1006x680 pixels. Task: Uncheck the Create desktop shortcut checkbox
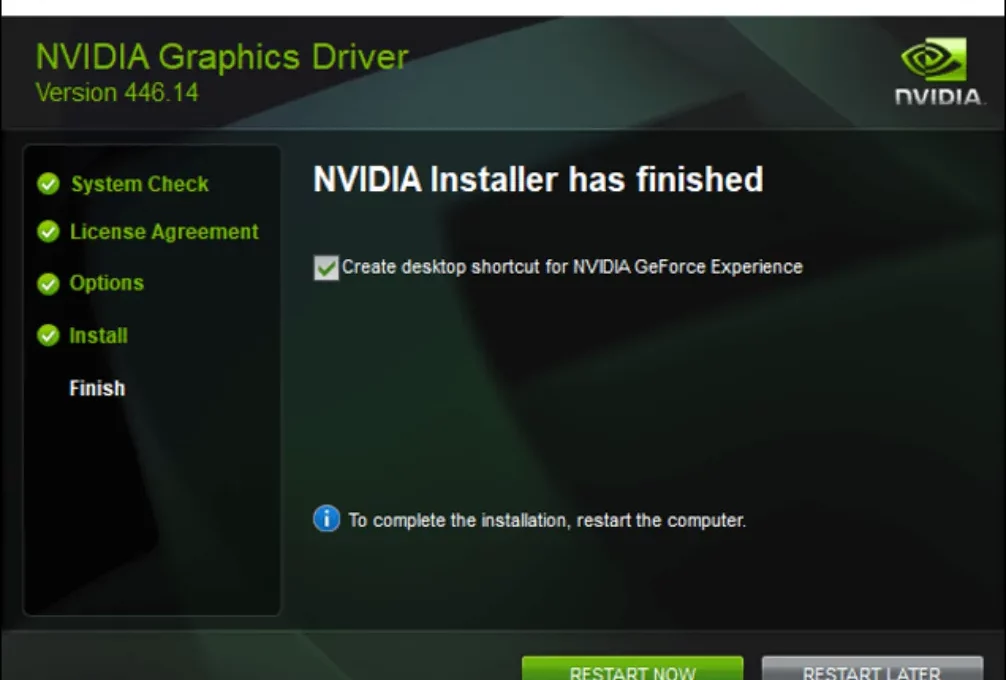click(x=326, y=268)
